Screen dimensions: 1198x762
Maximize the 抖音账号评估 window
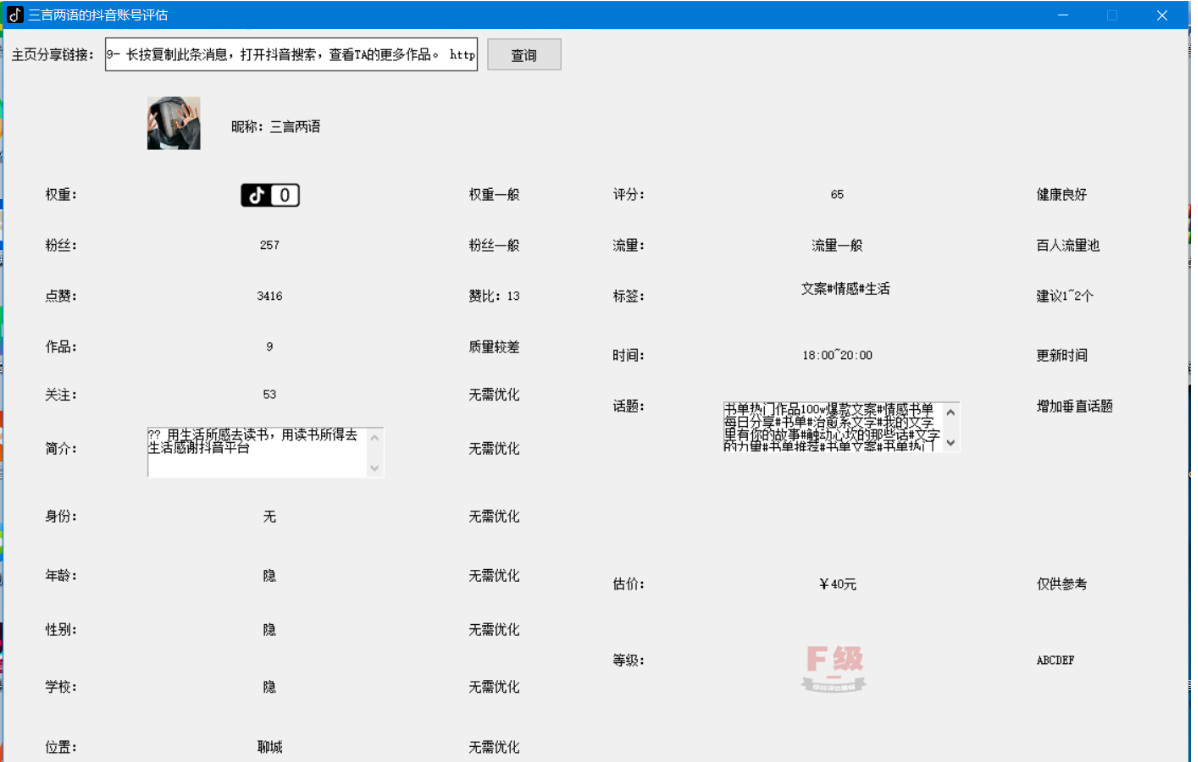pyautogui.click(x=1112, y=15)
